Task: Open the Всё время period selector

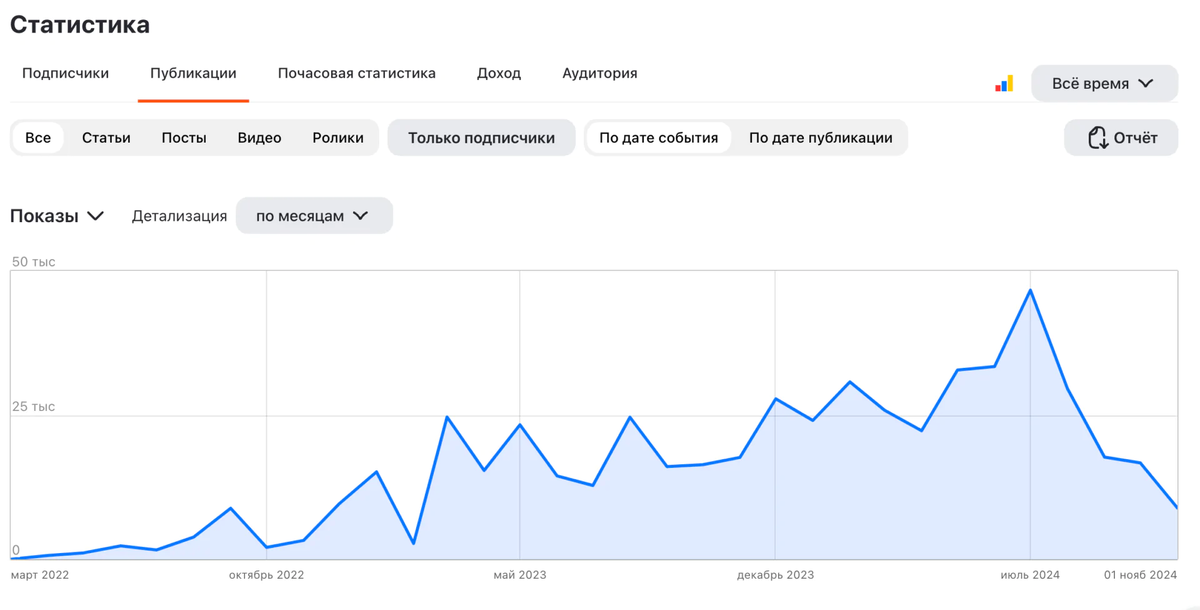Action: (x=1104, y=84)
